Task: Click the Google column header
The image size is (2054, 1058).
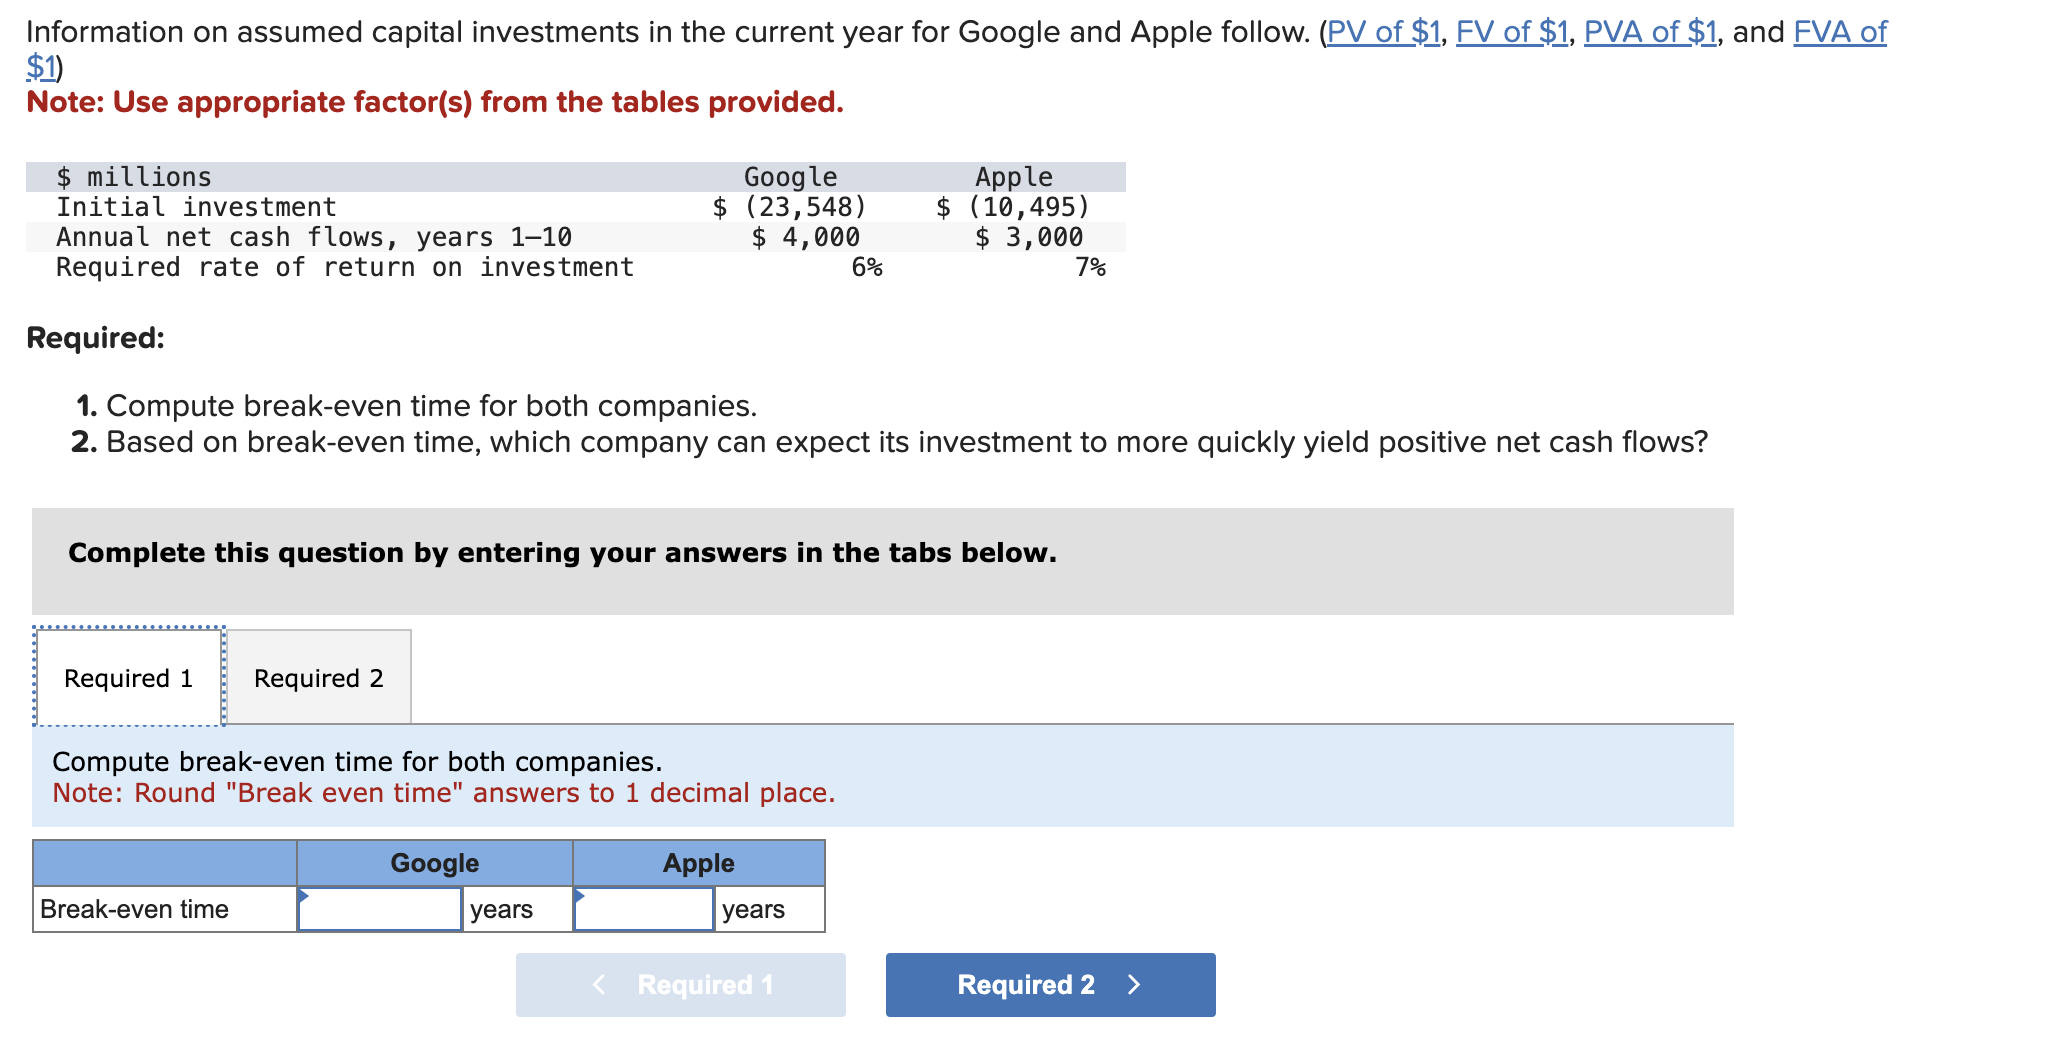Action: click(x=433, y=862)
